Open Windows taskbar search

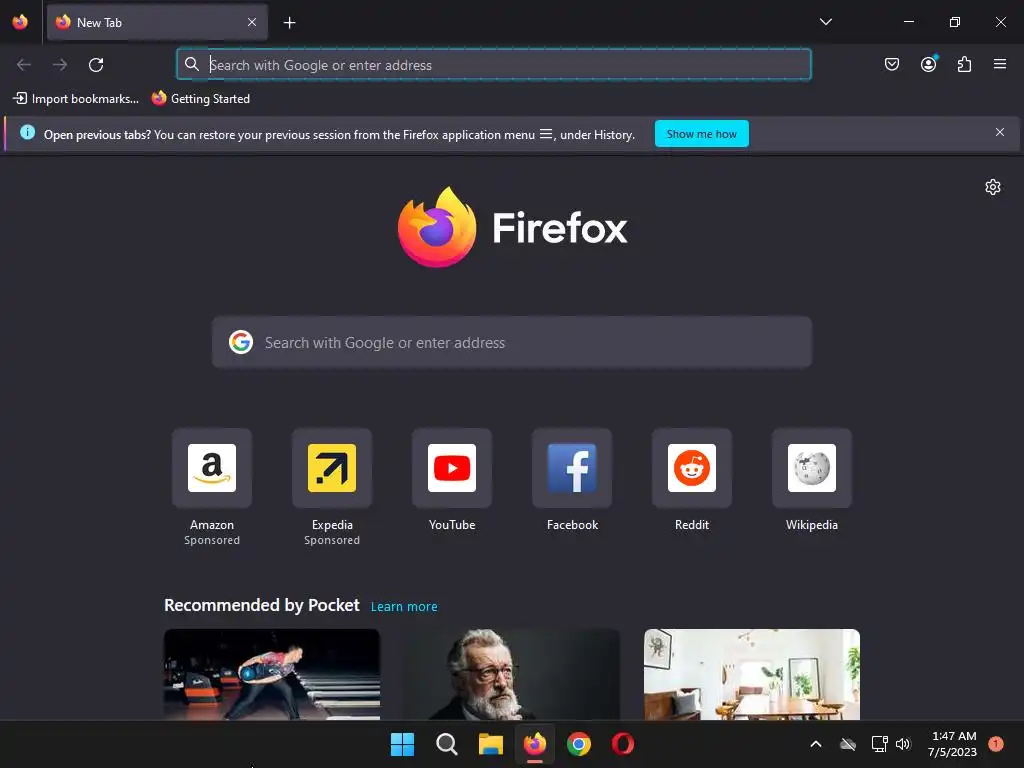pos(447,744)
